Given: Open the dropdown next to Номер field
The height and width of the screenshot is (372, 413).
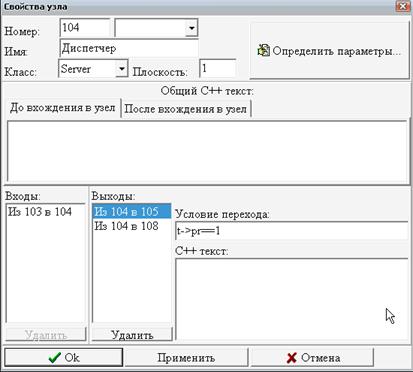Looking at the screenshot, I should [x=191, y=28].
